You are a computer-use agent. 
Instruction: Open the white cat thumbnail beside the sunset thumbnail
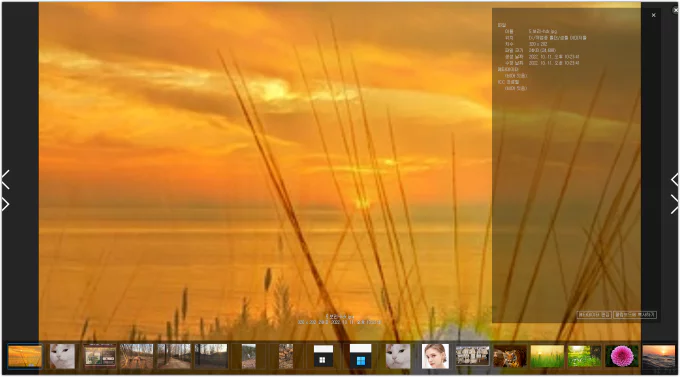62,356
